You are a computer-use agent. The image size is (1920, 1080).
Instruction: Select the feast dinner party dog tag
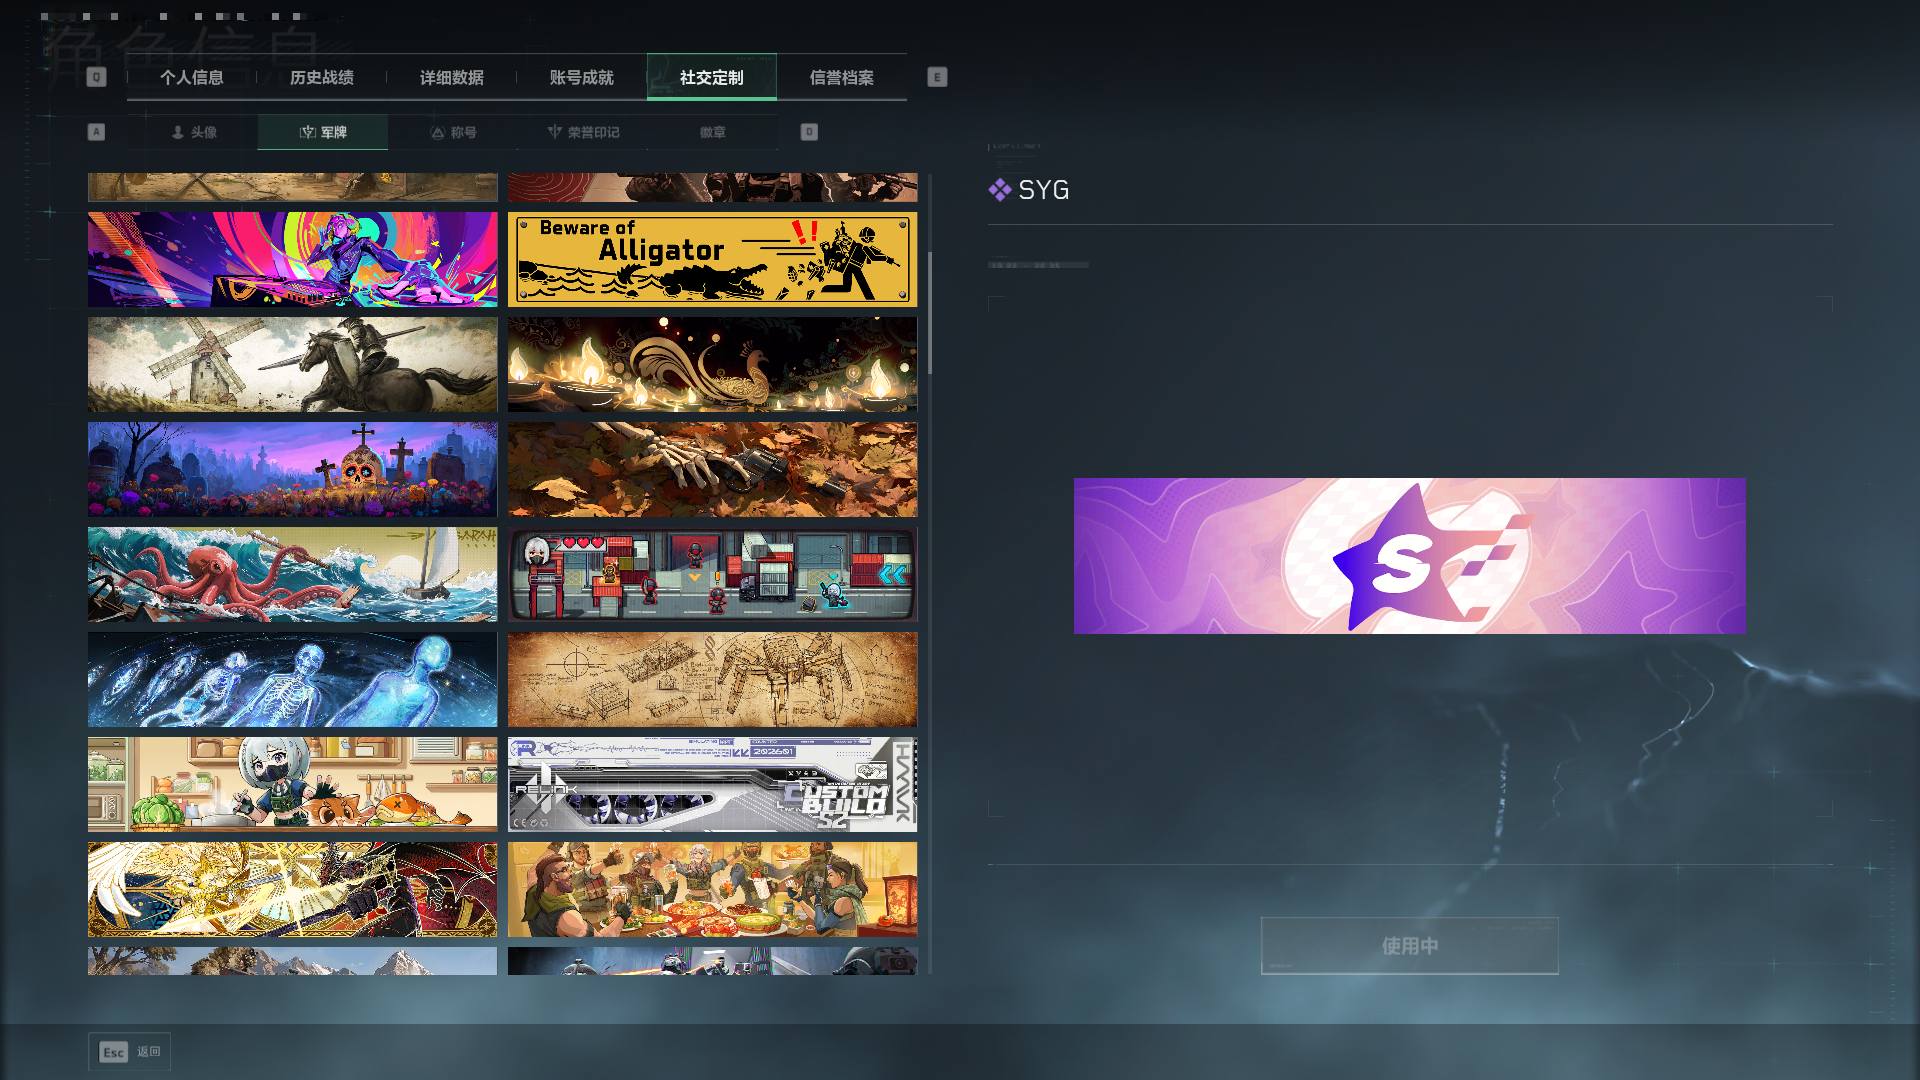tap(712, 889)
